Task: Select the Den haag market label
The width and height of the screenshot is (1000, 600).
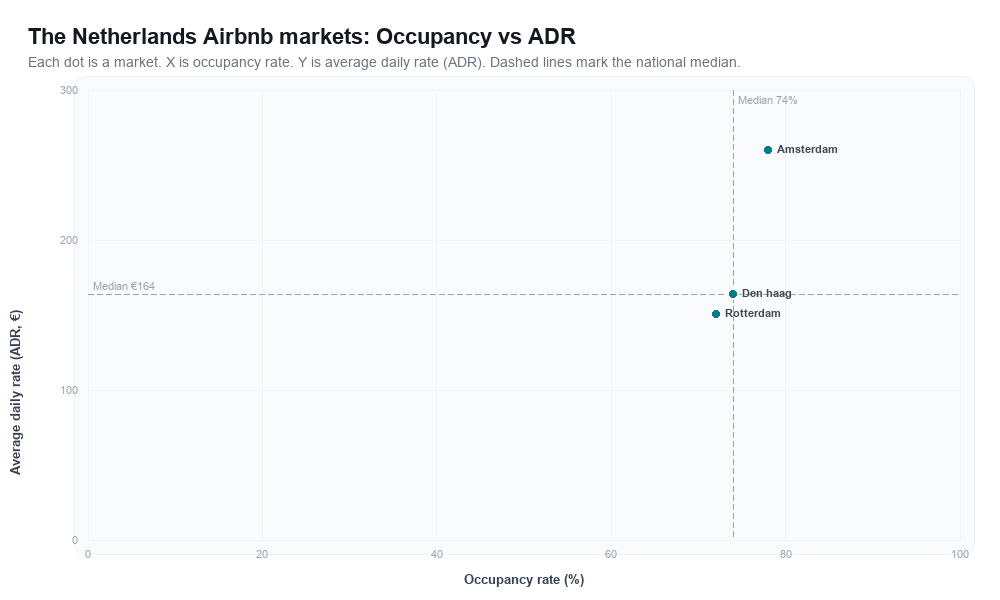Action: coord(767,293)
